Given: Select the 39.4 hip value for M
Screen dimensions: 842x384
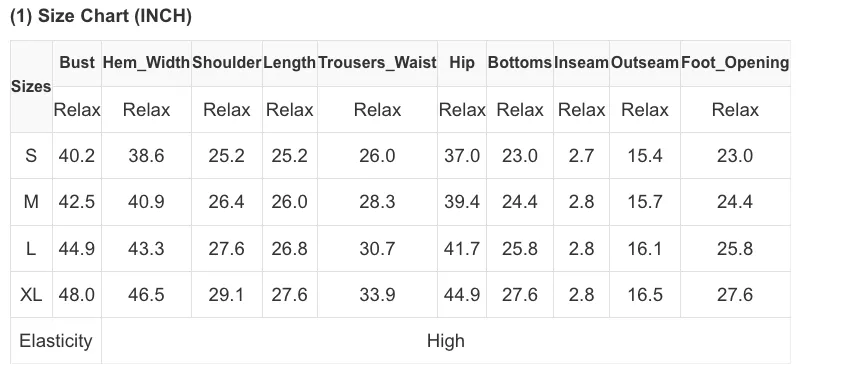Looking at the screenshot, I should [x=462, y=202].
